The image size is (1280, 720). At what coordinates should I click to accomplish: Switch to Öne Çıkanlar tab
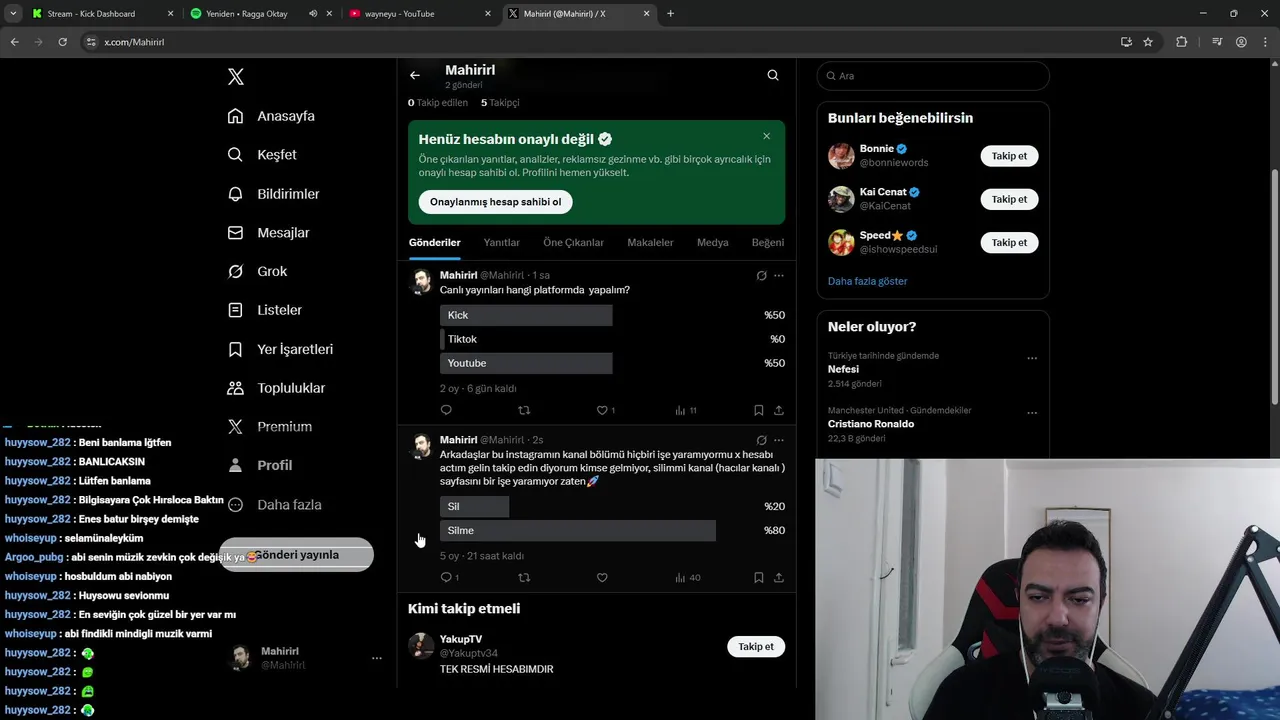tap(573, 242)
